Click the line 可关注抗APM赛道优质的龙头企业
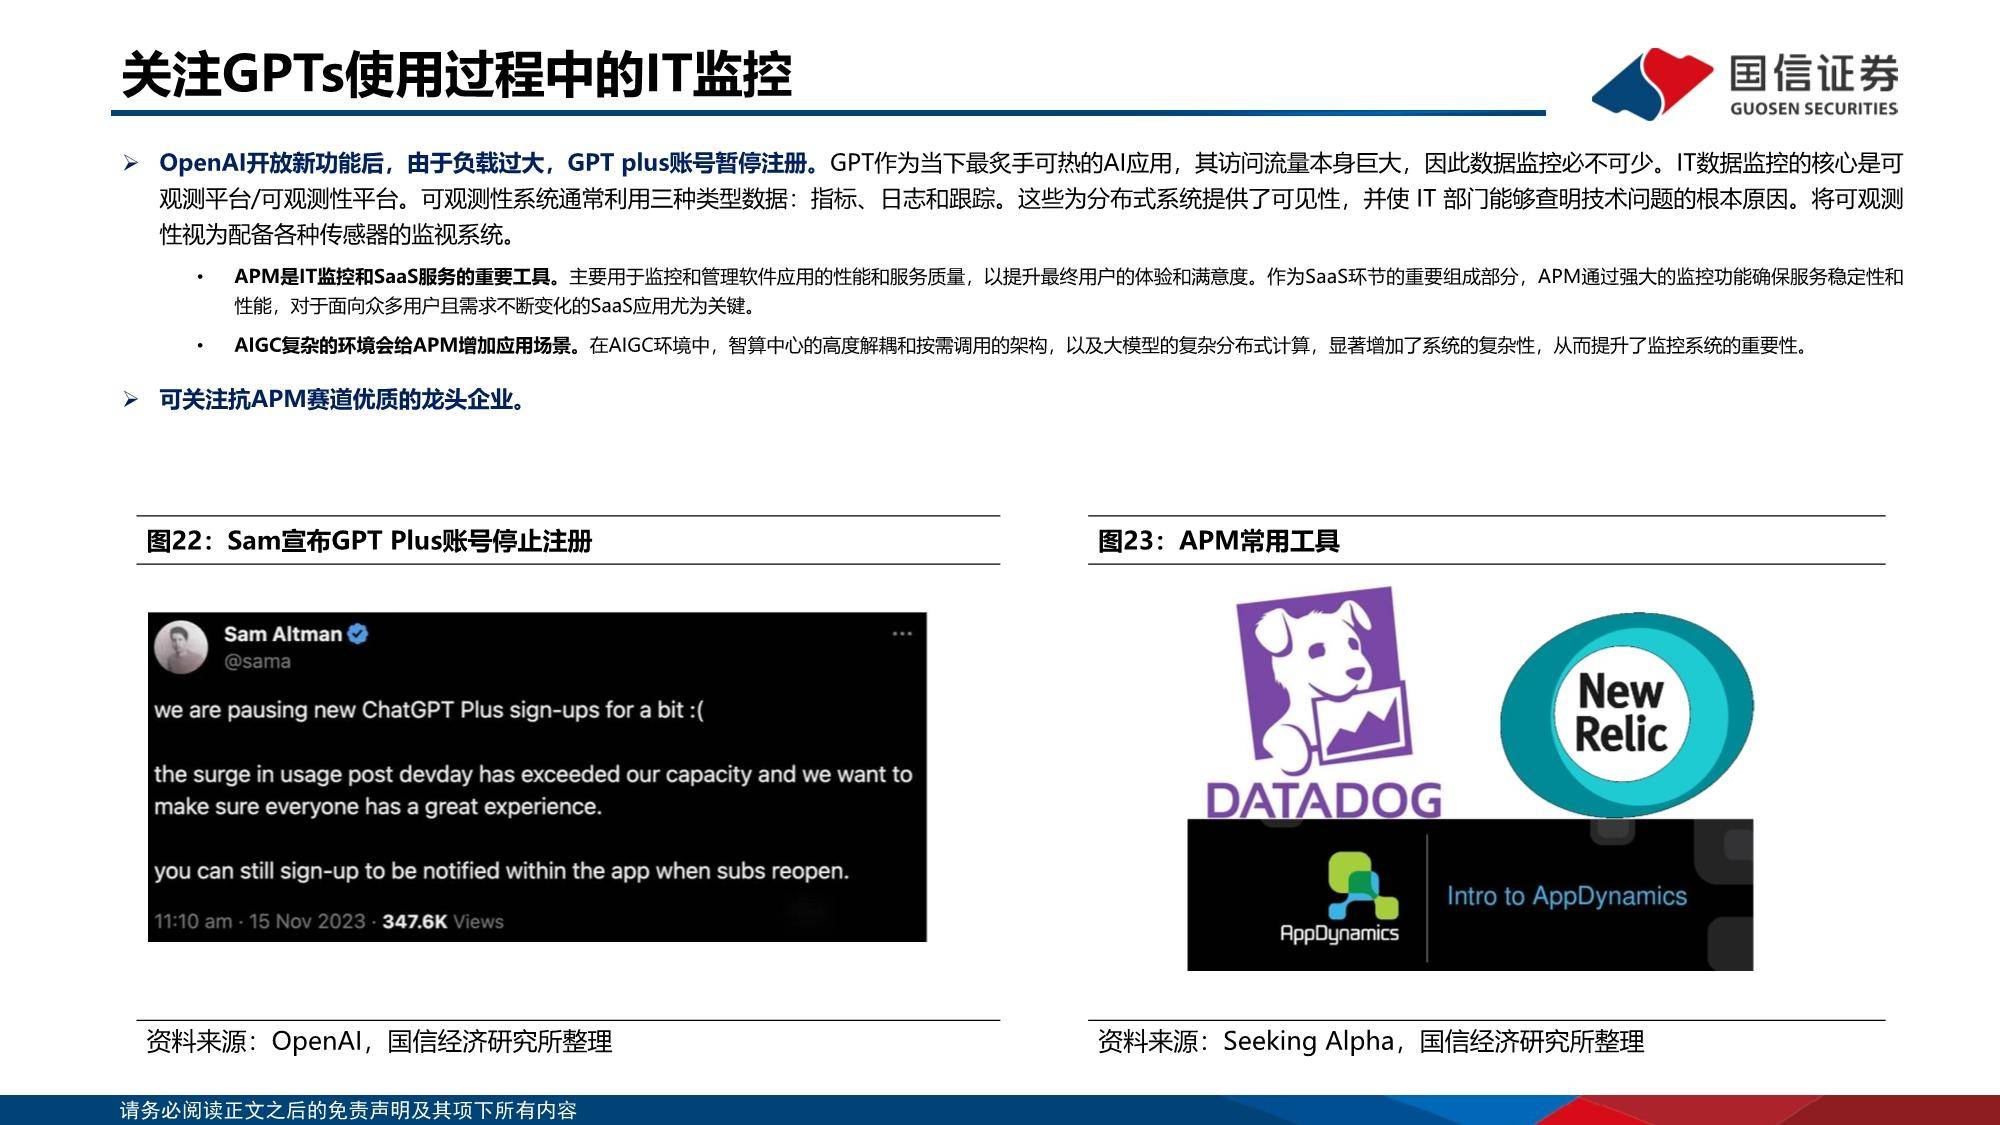This screenshot has width=2000, height=1125. 342,399
